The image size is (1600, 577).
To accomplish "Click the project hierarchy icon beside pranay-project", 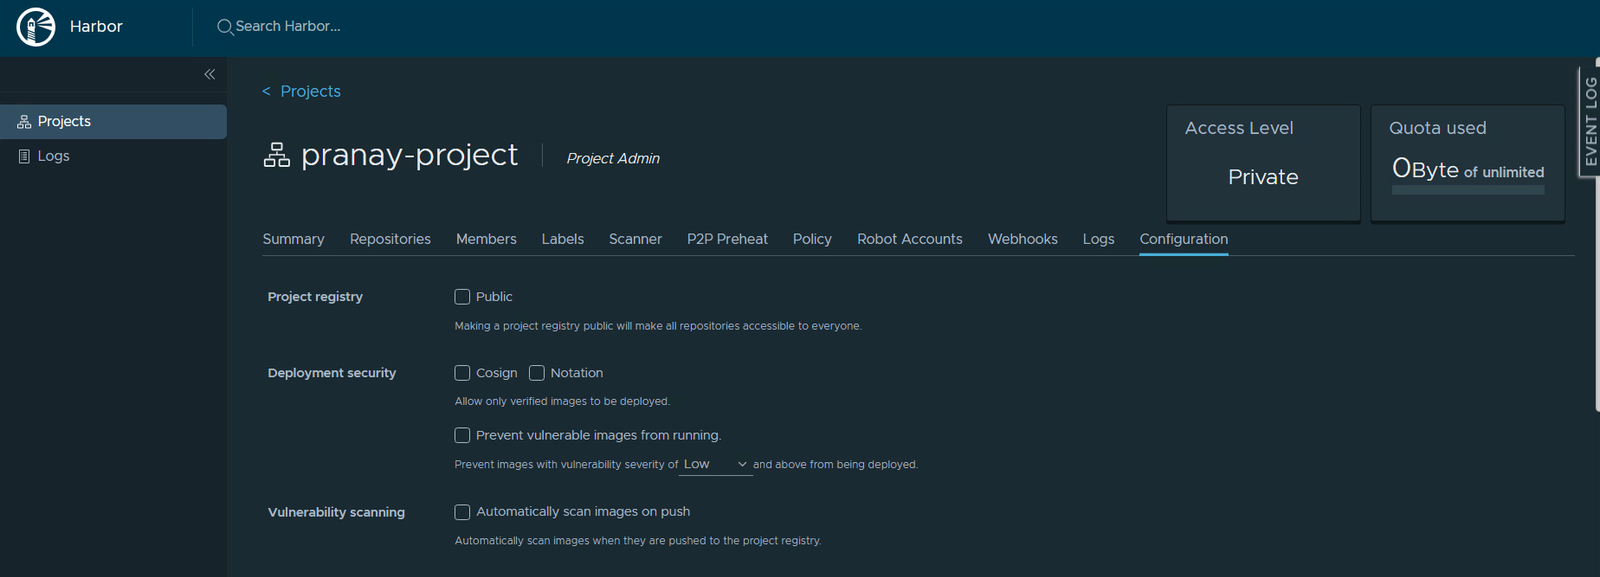I will 276,155.
